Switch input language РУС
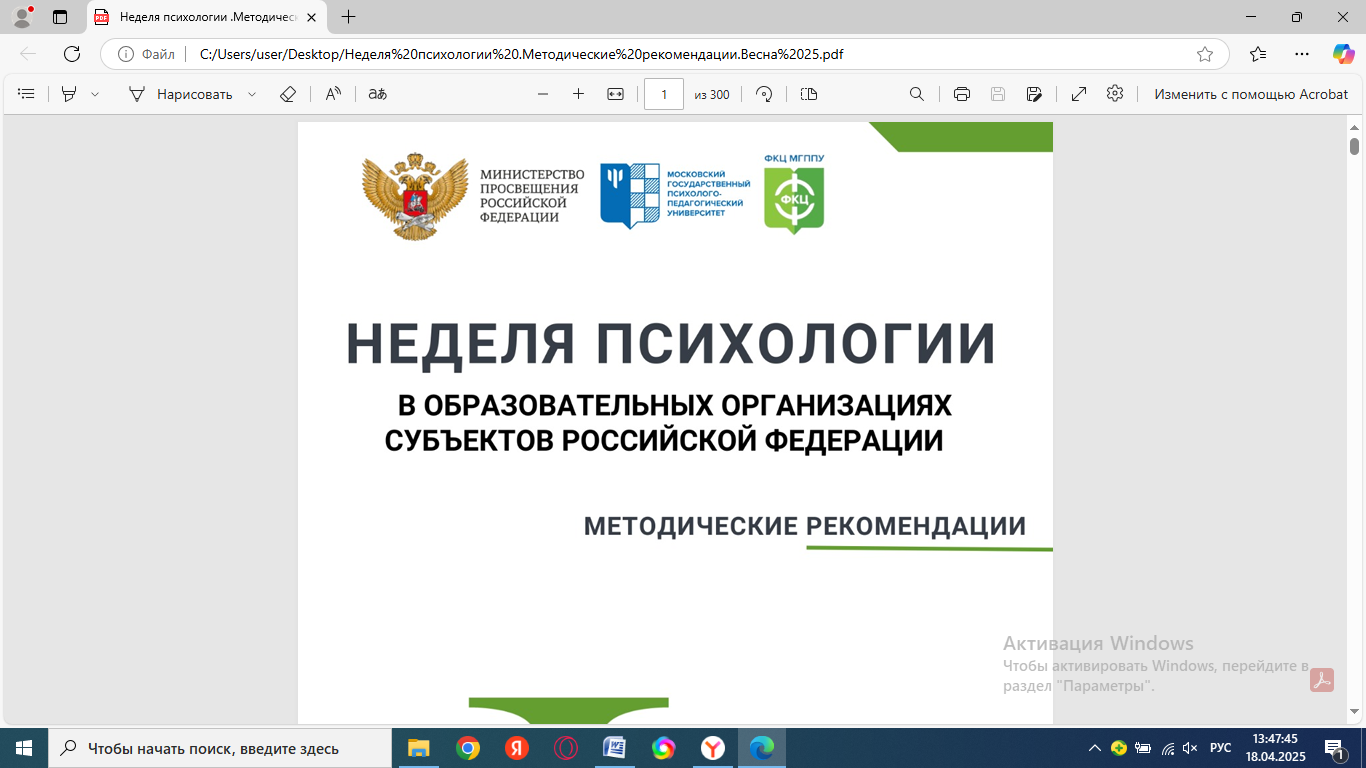The width and height of the screenshot is (1366, 768). tap(1220, 748)
